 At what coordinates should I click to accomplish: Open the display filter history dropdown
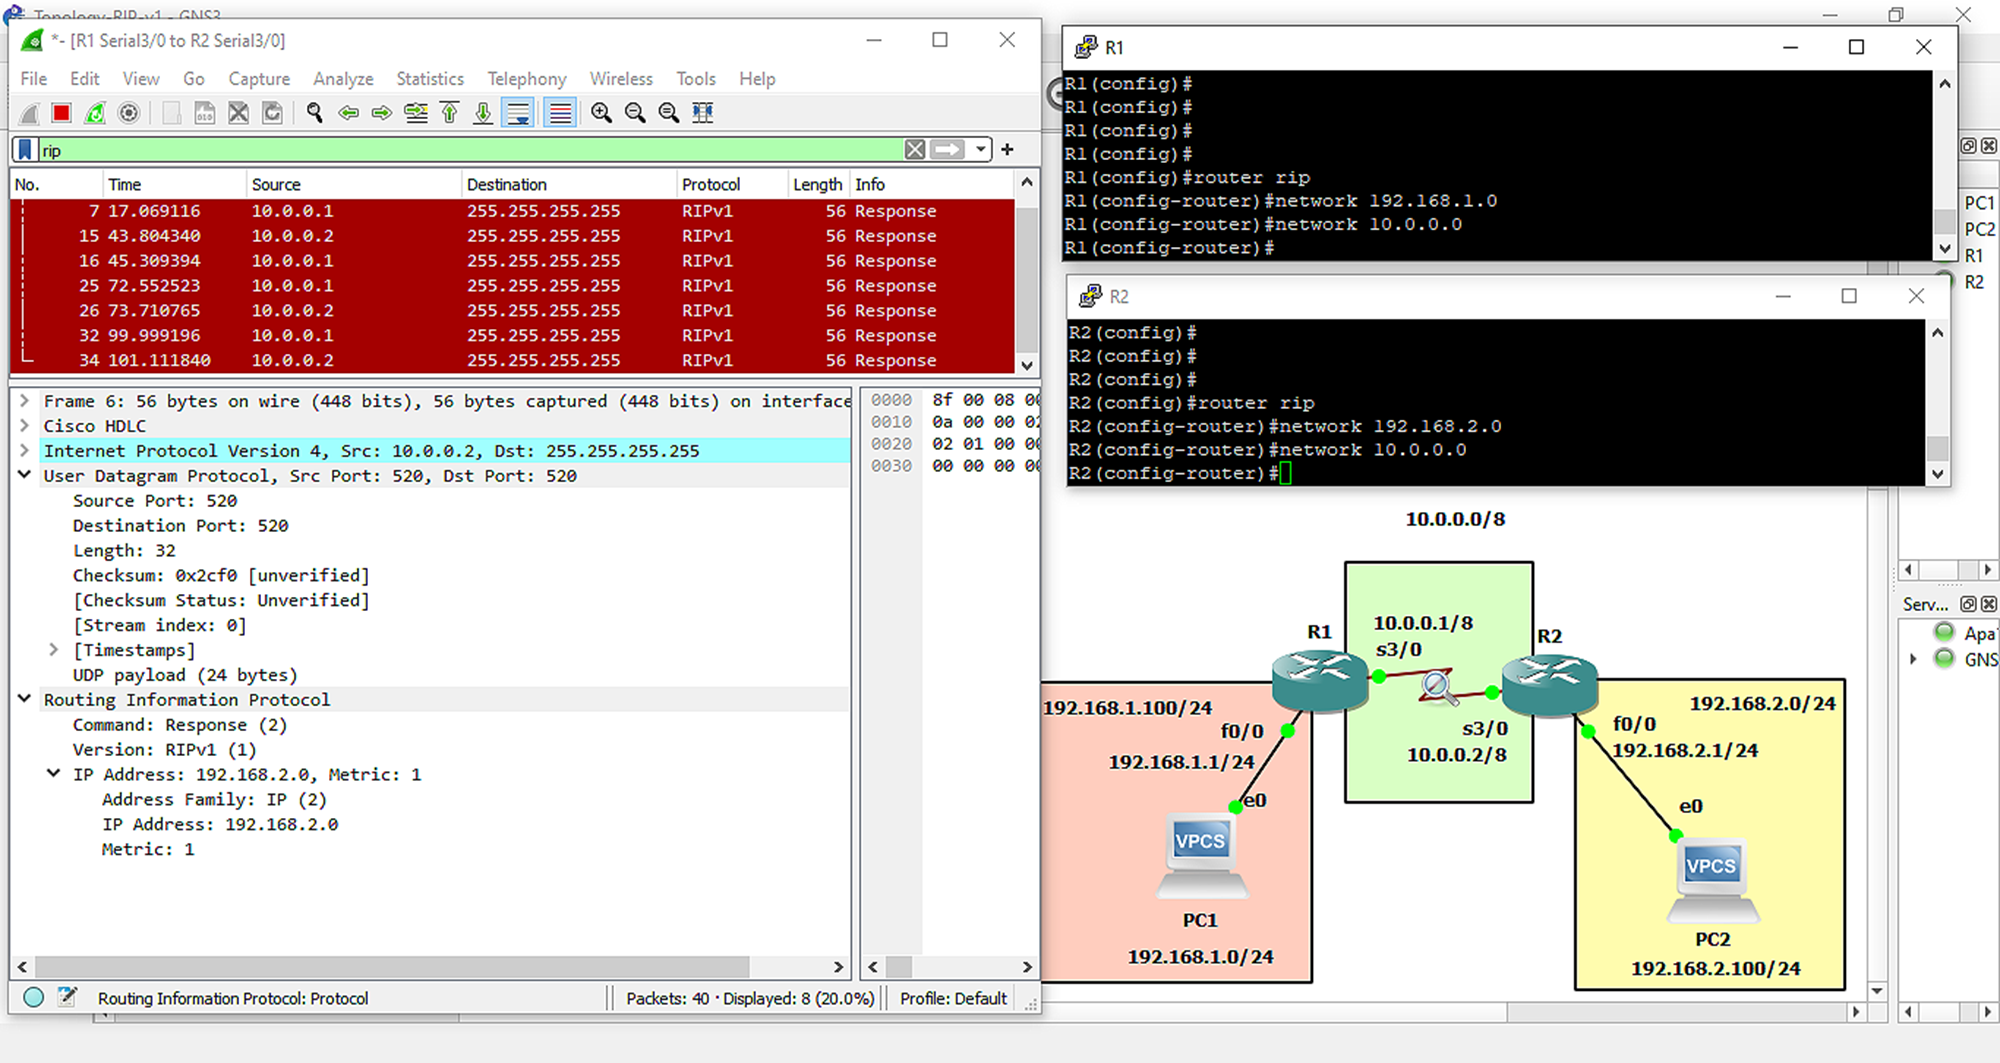[981, 150]
